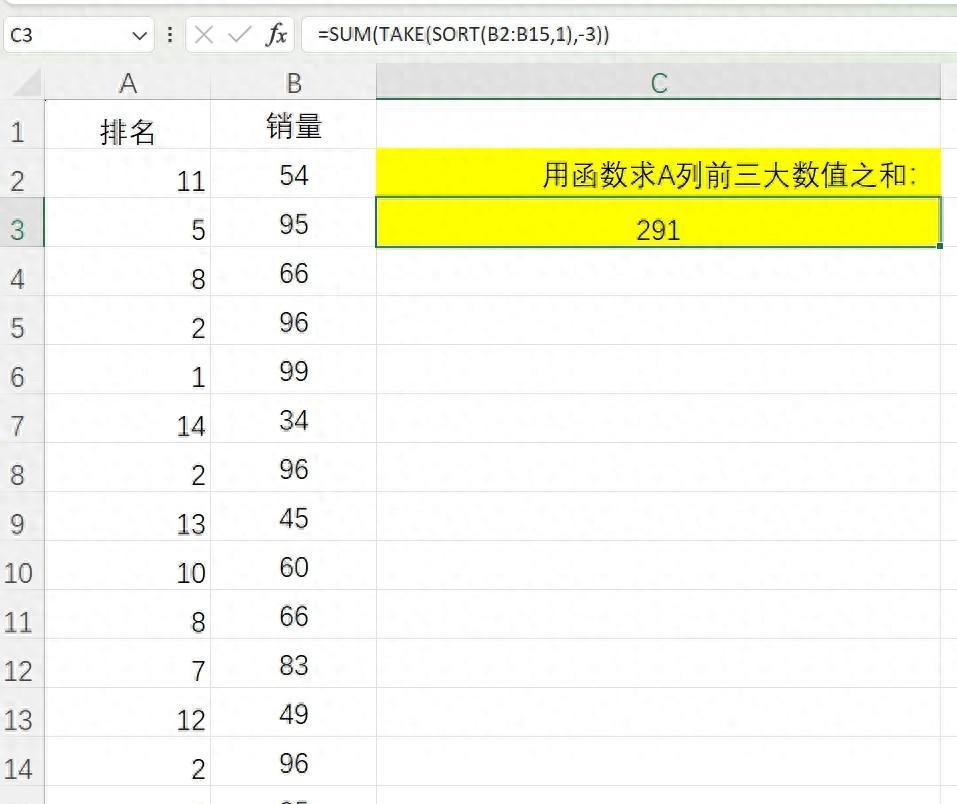Click cell B3 containing 95
Image resolution: width=957 pixels, height=804 pixels.
(294, 222)
